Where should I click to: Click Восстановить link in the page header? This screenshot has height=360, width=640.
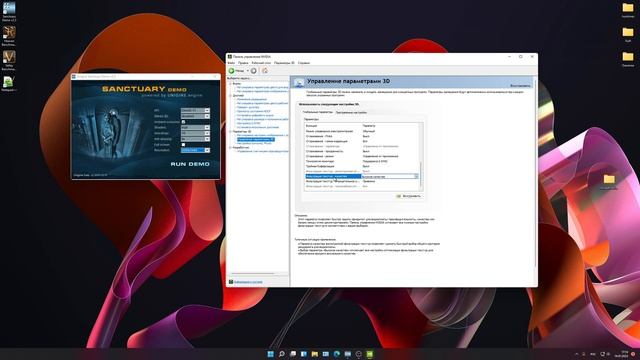click(x=520, y=86)
